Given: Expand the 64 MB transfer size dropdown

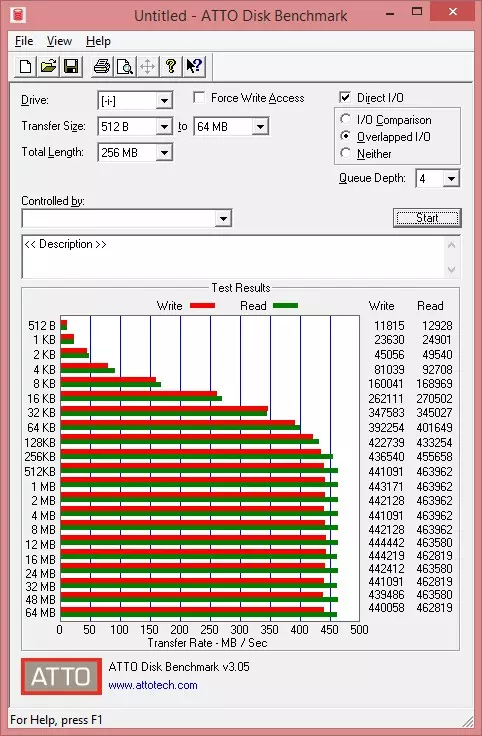Looking at the screenshot, I should [x=260, y=127].
